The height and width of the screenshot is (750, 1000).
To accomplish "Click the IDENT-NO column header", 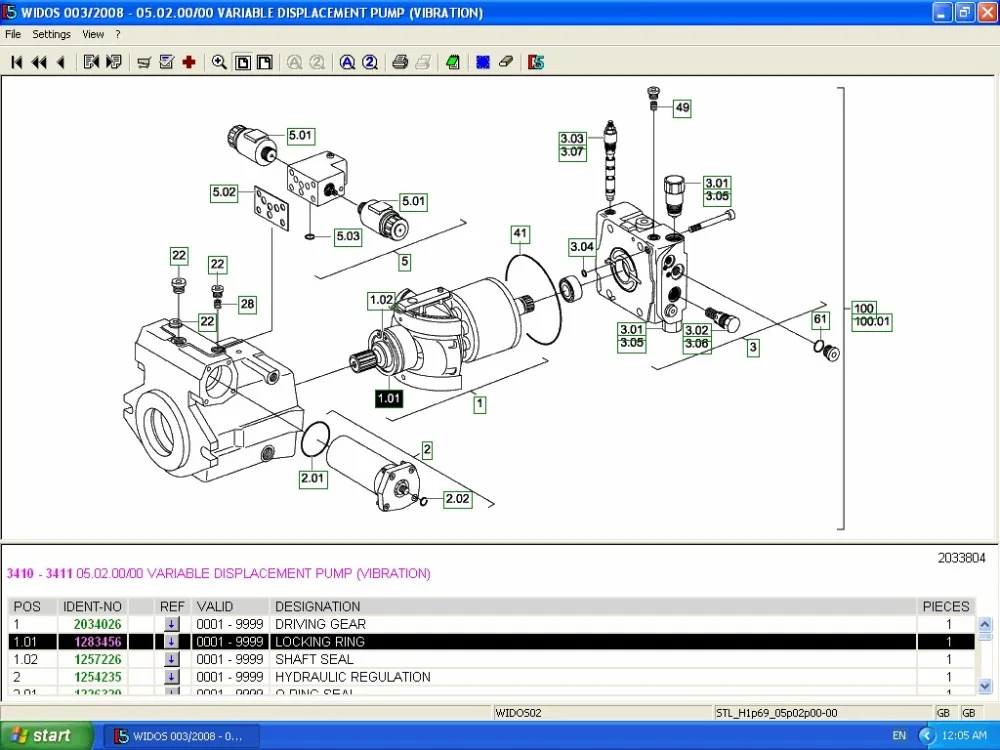I will pos(92,607).
